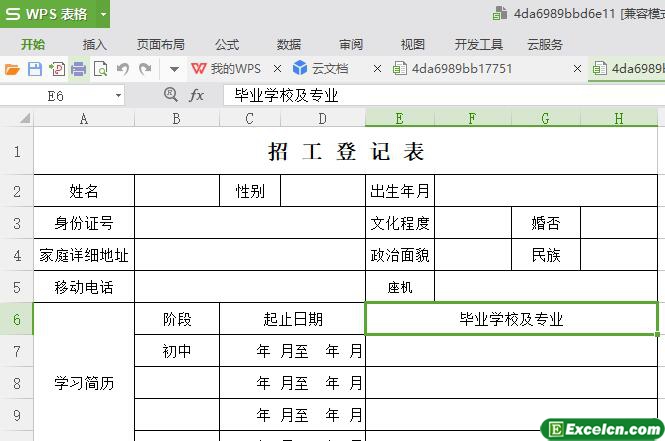Click the 初中 cell
The width and height of the screenshot is (665, 441).
(x=177, y=351)
